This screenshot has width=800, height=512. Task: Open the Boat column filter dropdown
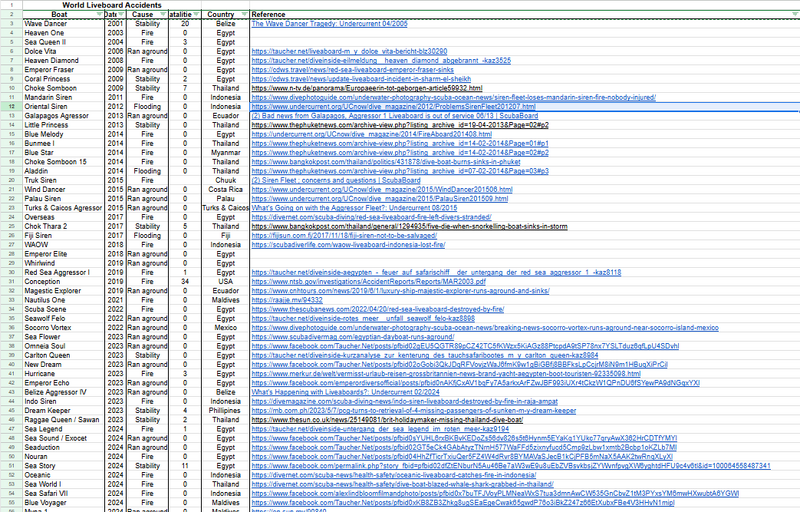pyautogui.click(x=97, y=15)
